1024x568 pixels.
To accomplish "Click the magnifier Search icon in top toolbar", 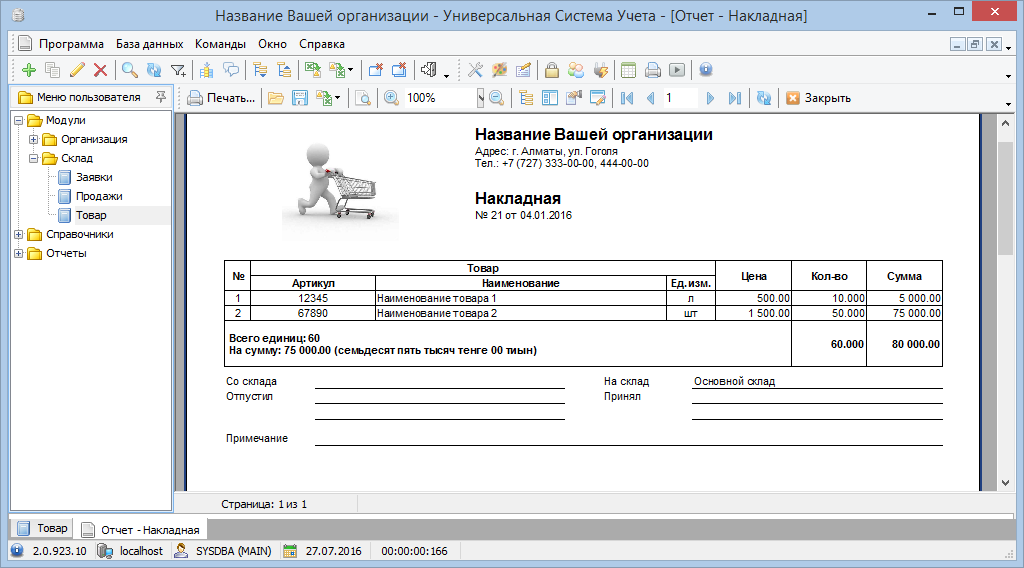I will coord(129,70).
